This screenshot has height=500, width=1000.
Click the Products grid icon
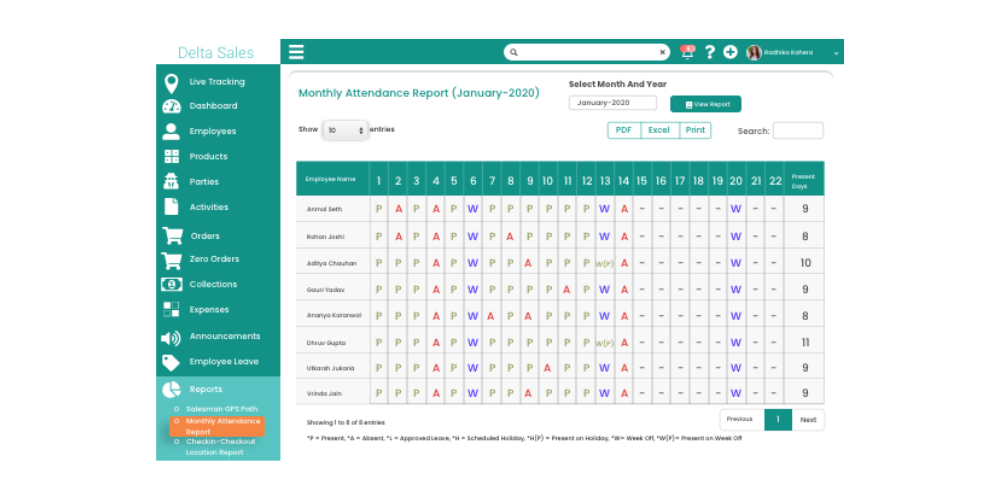point(172,156)
